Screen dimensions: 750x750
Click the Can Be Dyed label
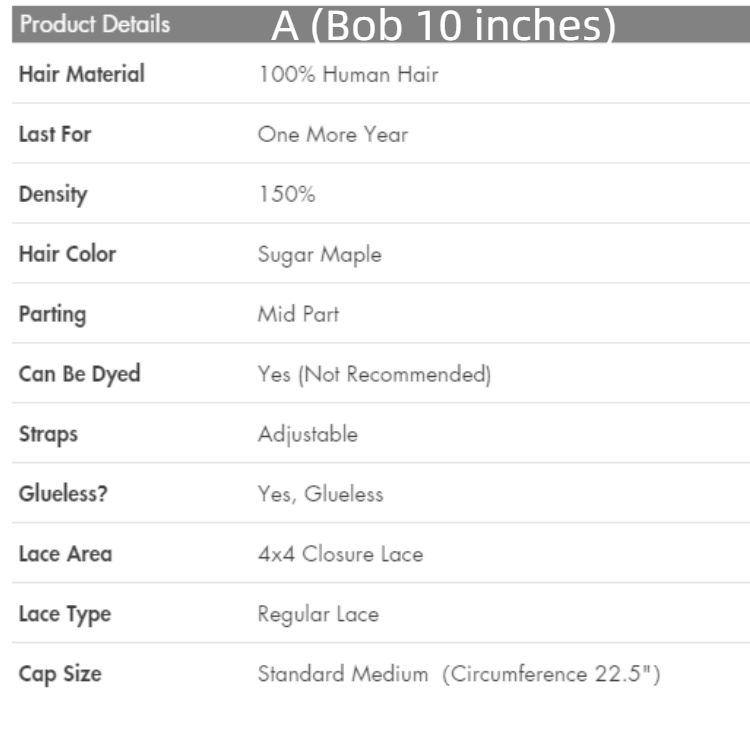(79, 374)
